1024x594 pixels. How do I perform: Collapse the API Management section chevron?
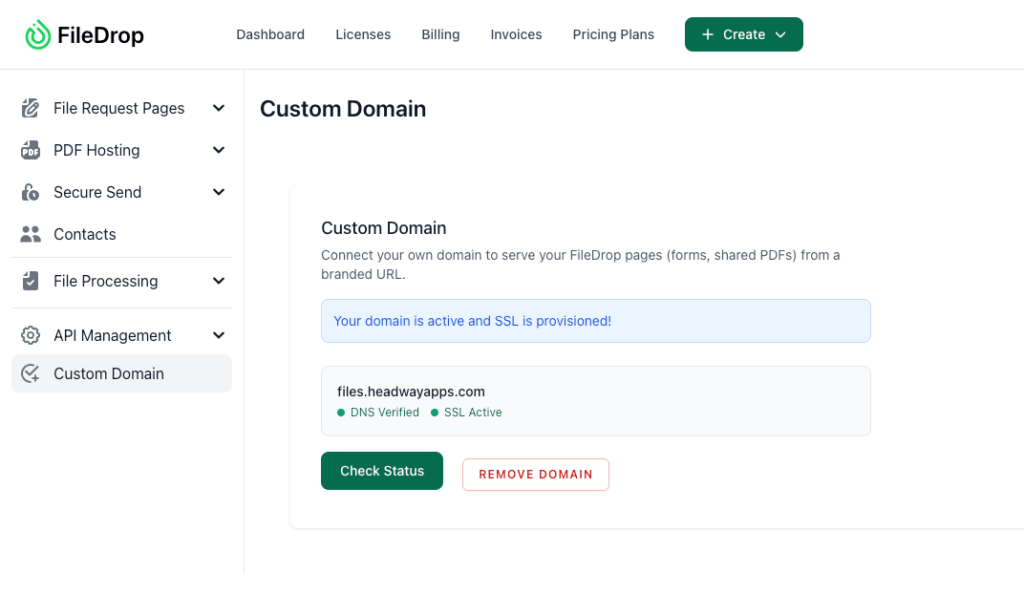pos(218,335)
